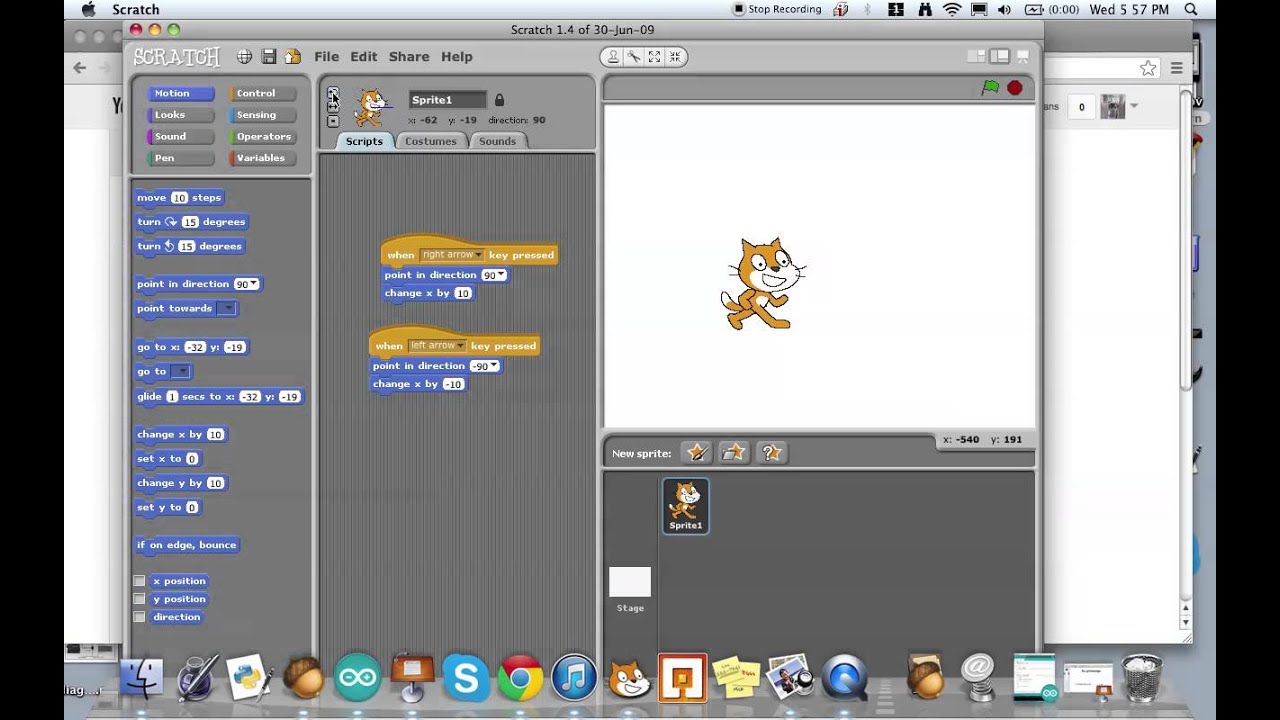The image size is (1280, 720).
Task: Click the Scratch menu in the macOS menu bar
Action: coord(135,9)
